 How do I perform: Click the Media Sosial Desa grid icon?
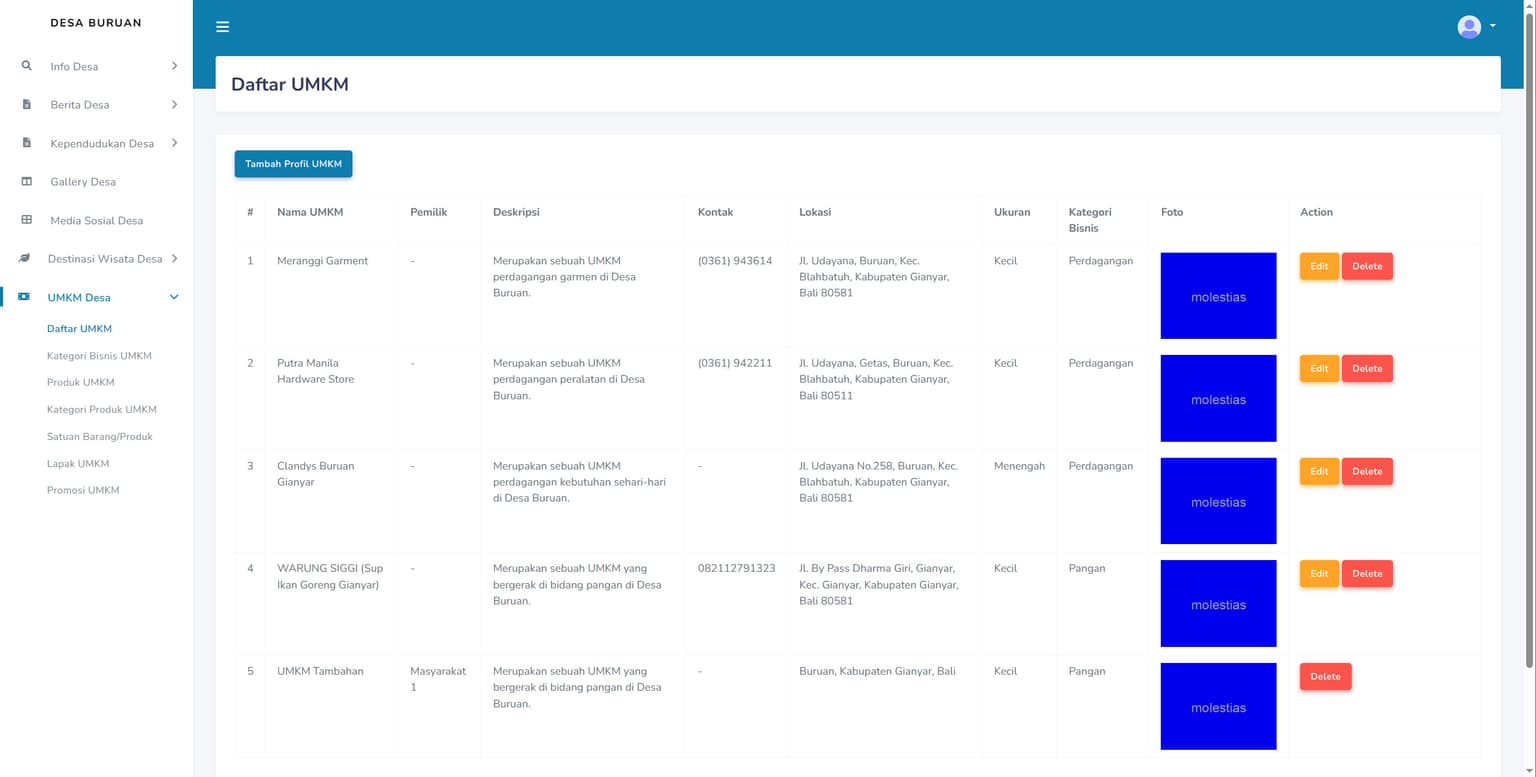click(26, 220)
